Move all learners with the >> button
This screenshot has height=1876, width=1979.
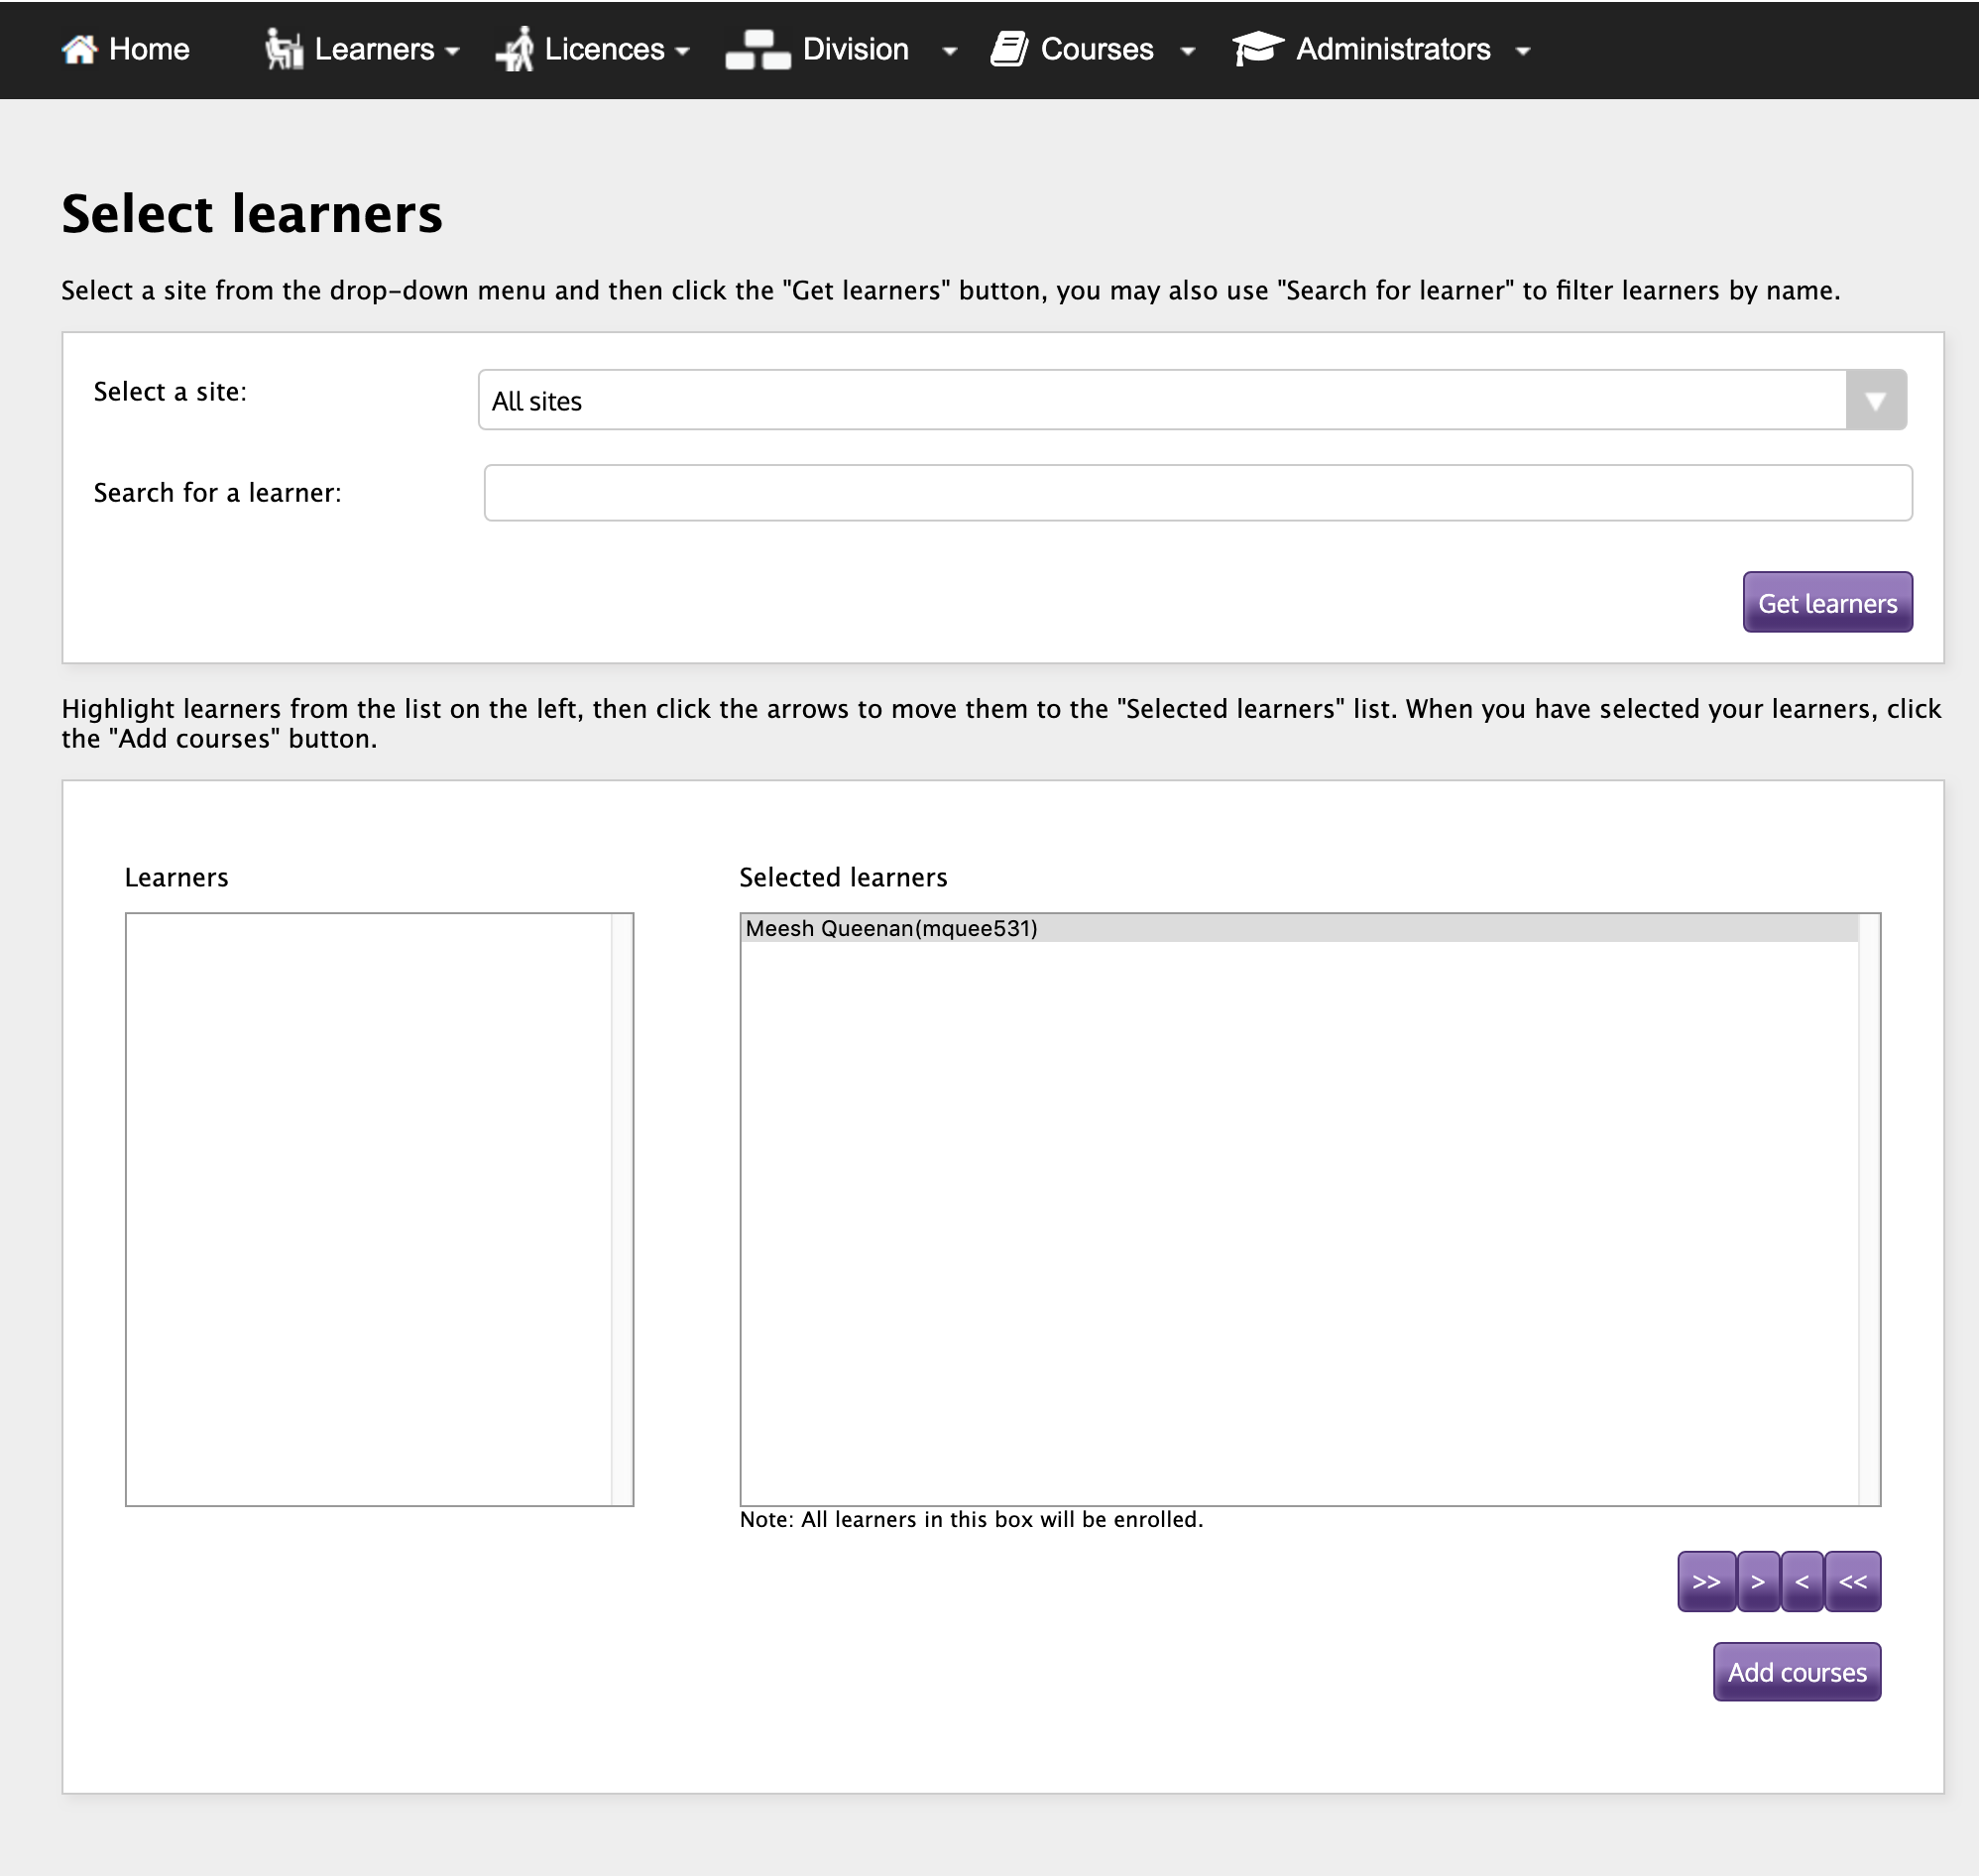click(x=1706, y=1582)
